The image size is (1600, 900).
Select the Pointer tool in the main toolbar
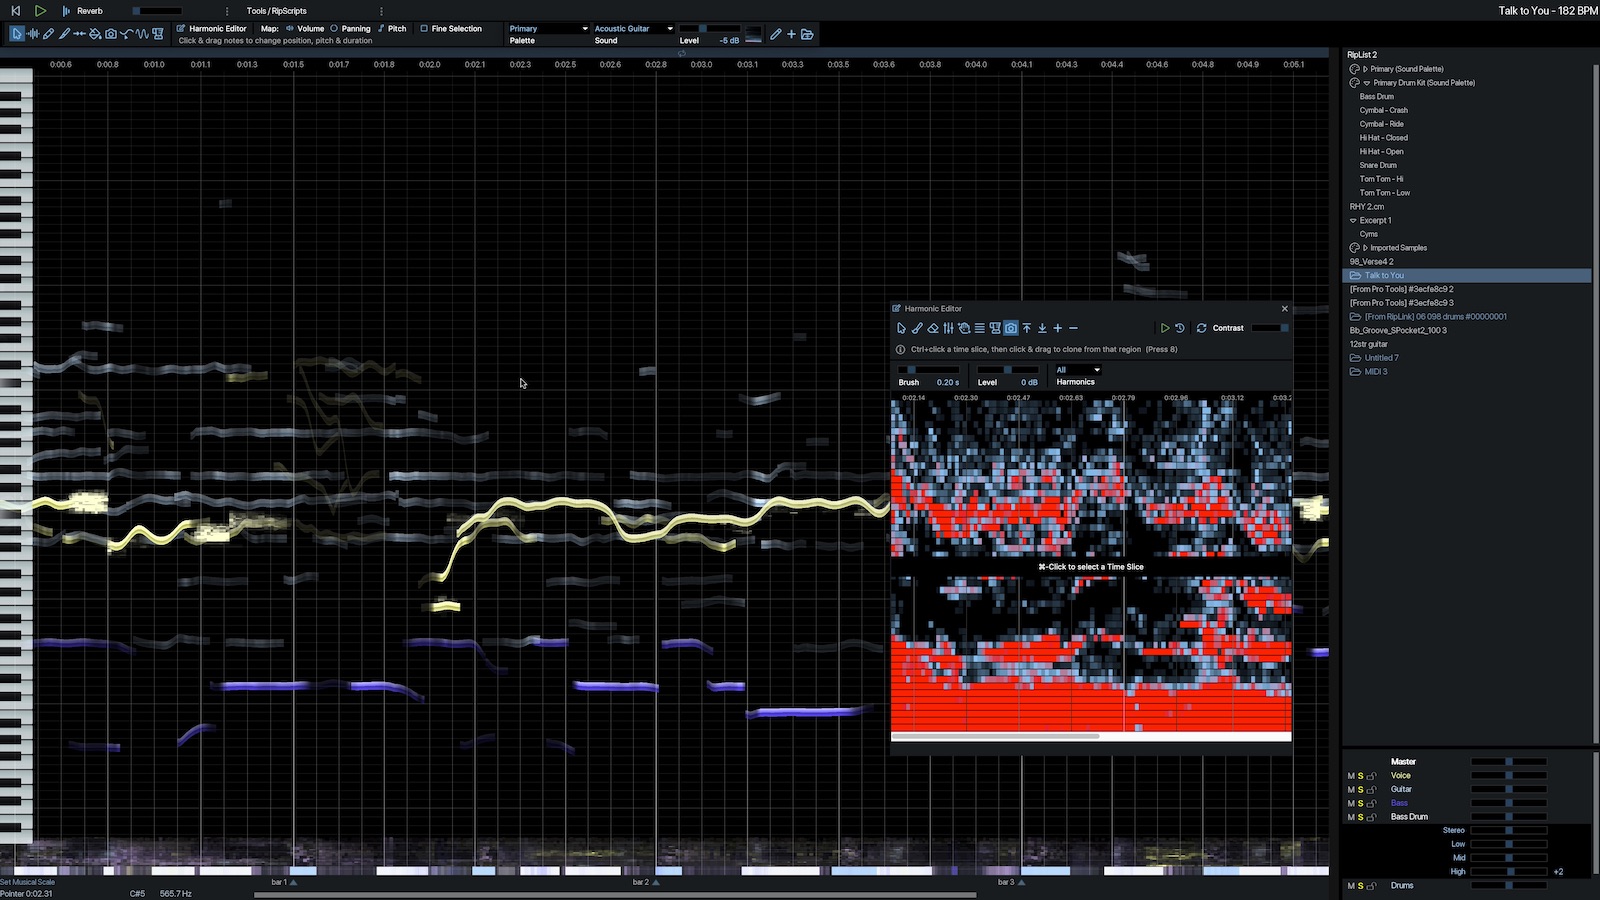[x=16, y=33]
